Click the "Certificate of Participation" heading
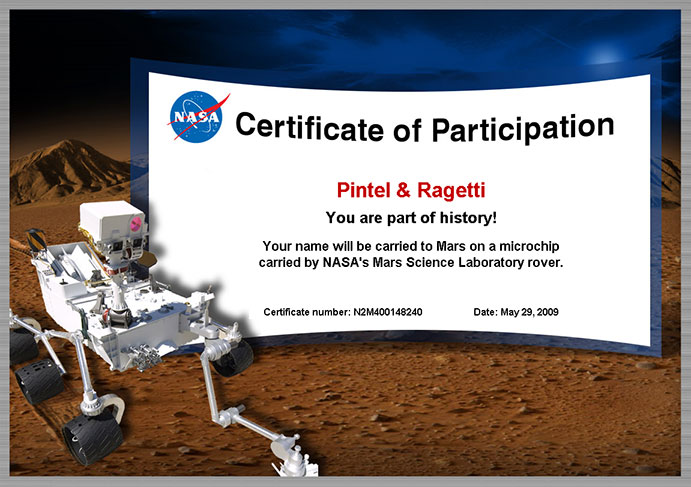Viewport: 691px width, 487px height. coord(423,127)
